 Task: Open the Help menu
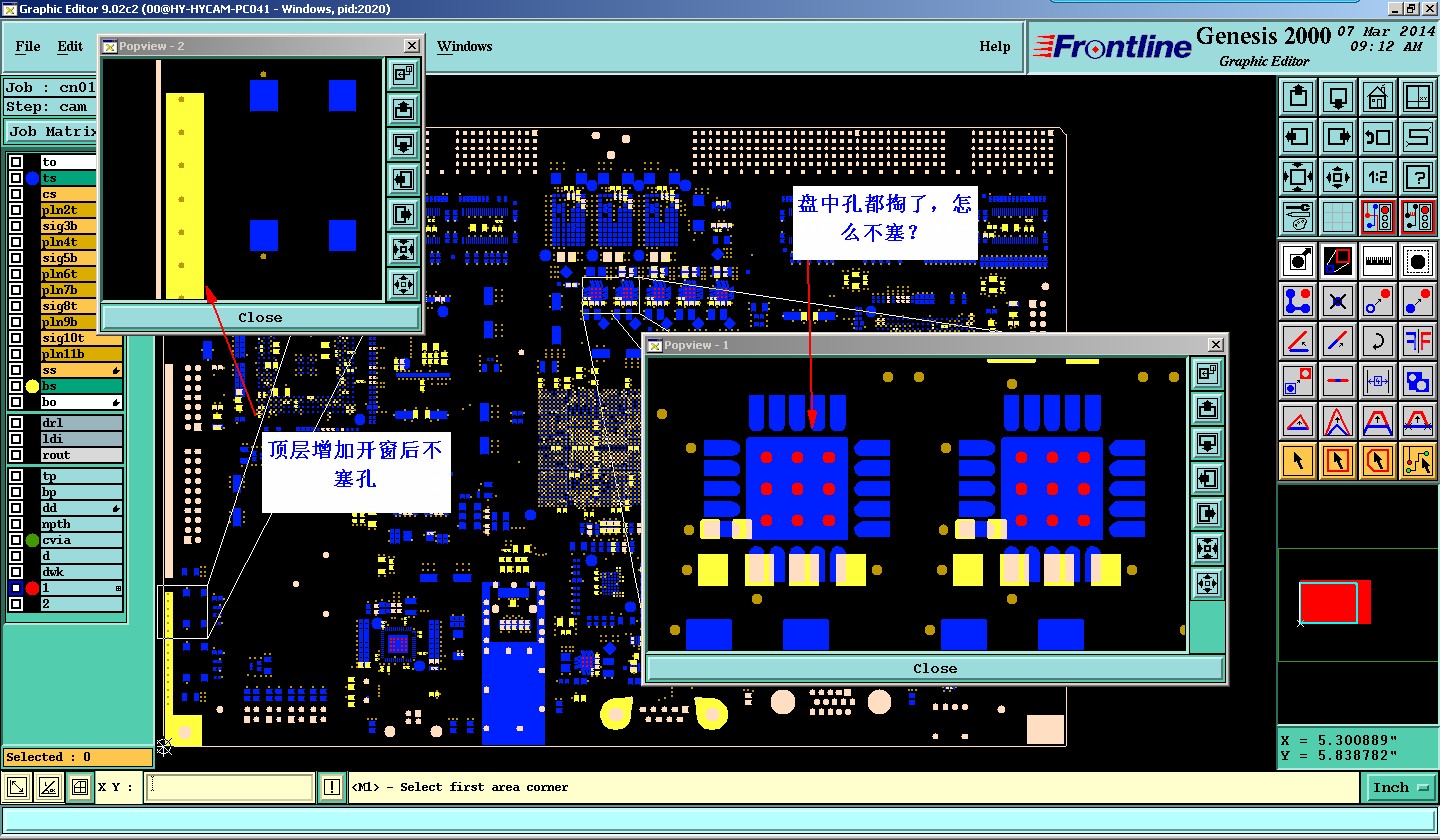pyautogui.click(x=995, y=46)
